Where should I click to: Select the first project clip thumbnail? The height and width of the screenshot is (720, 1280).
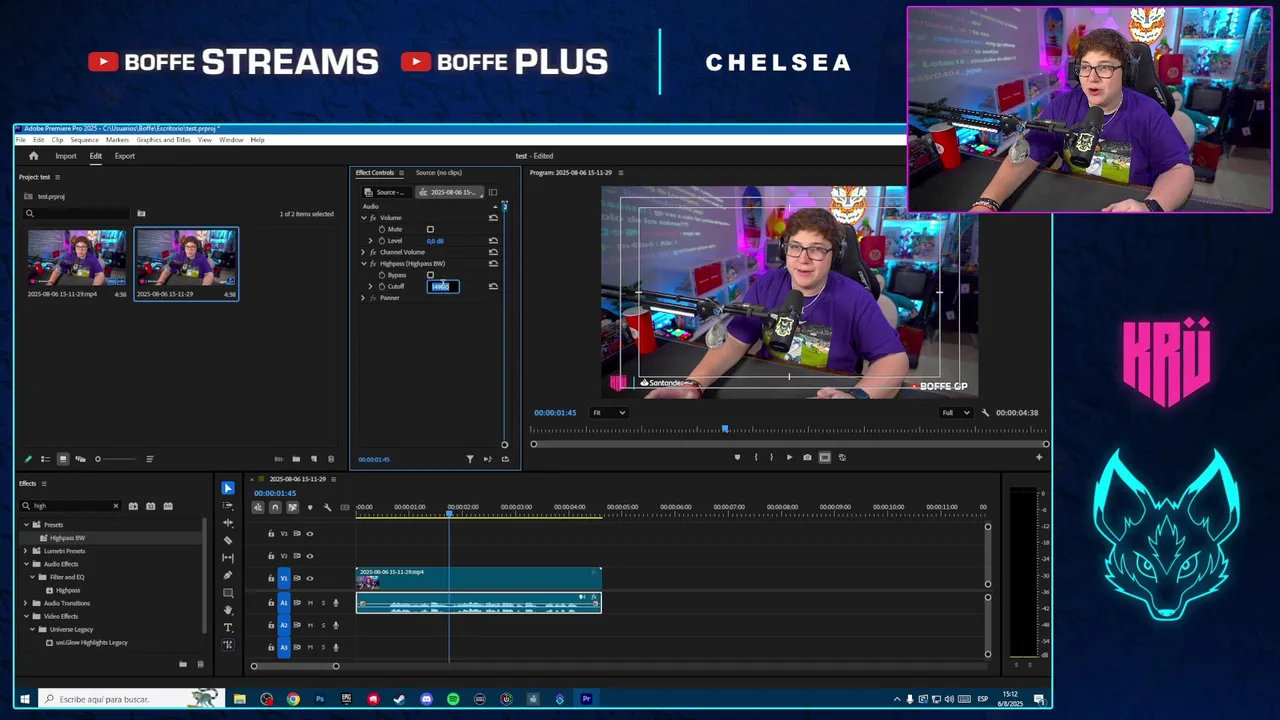point(77,258)
